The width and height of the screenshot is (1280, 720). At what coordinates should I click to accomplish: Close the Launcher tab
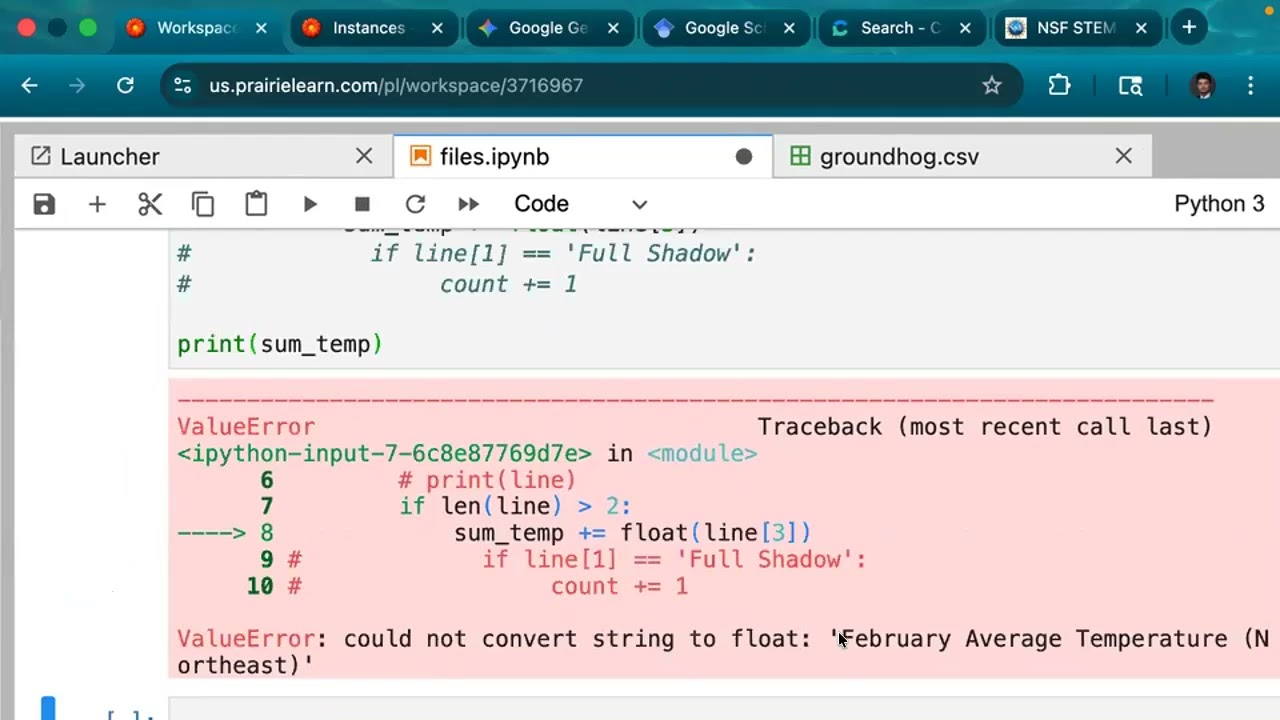(364, 157)
